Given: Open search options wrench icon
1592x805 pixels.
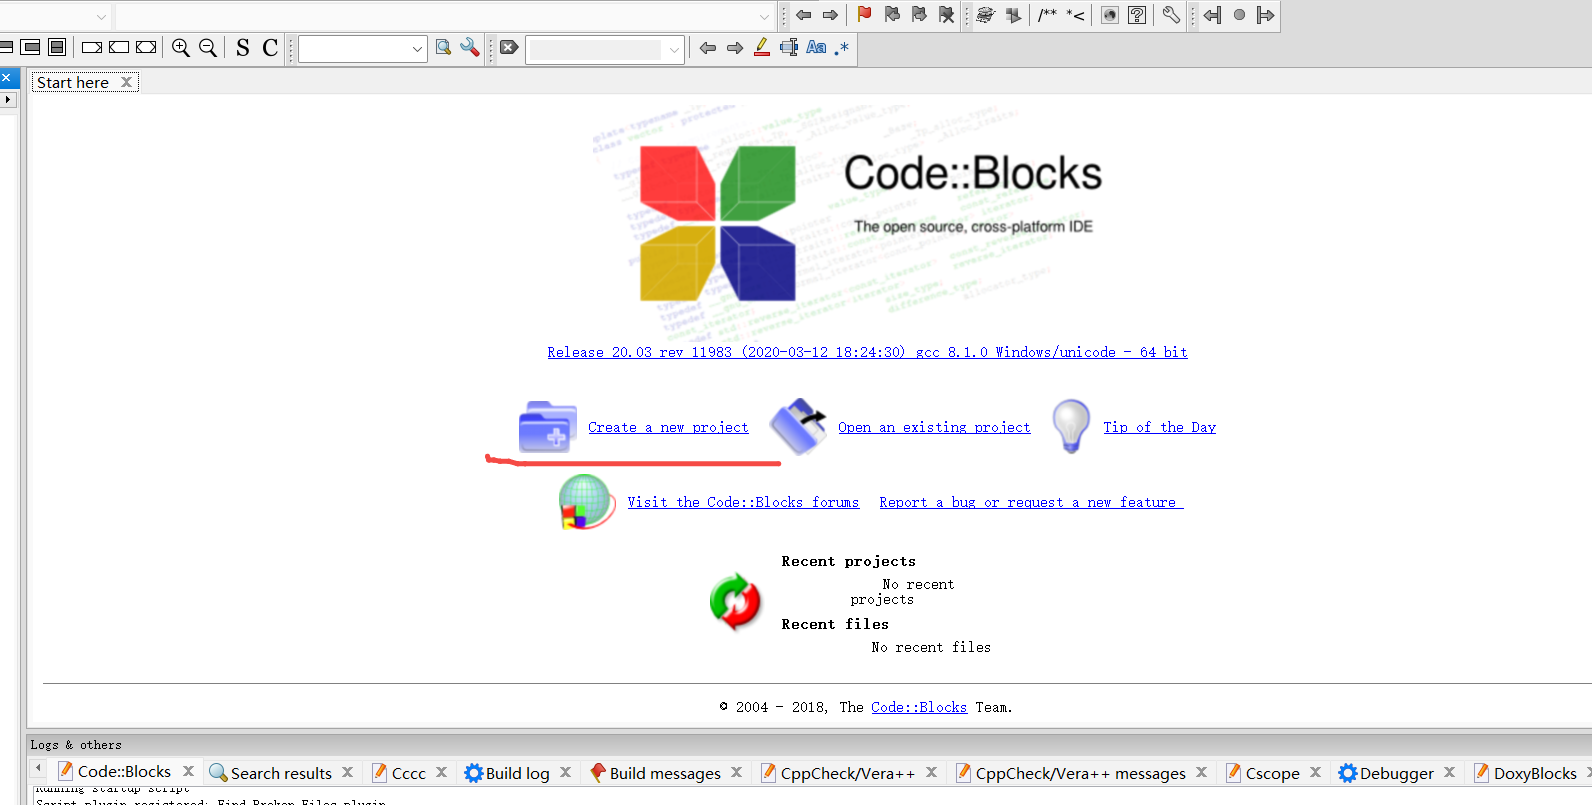Looking at the screenshot, I should pyautogui.click(x=470, y=48).
